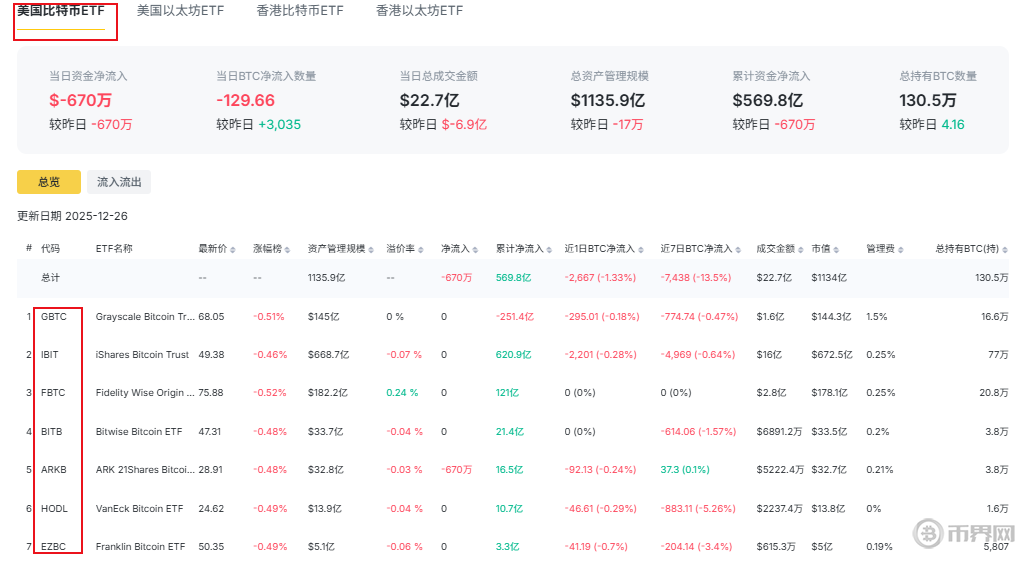Open the 香港比特币ETF tab
The height and width of the screenshot is (561, 1026).
[299, 11]
